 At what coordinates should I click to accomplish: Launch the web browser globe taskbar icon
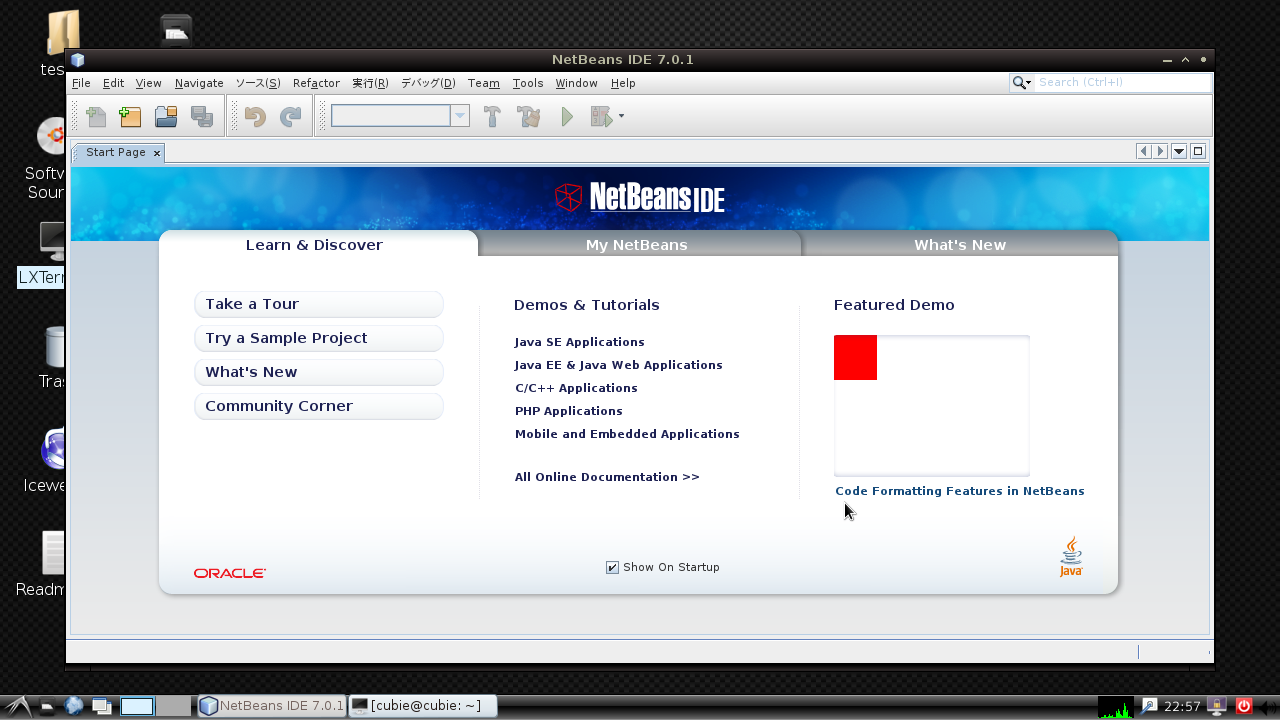74,707
